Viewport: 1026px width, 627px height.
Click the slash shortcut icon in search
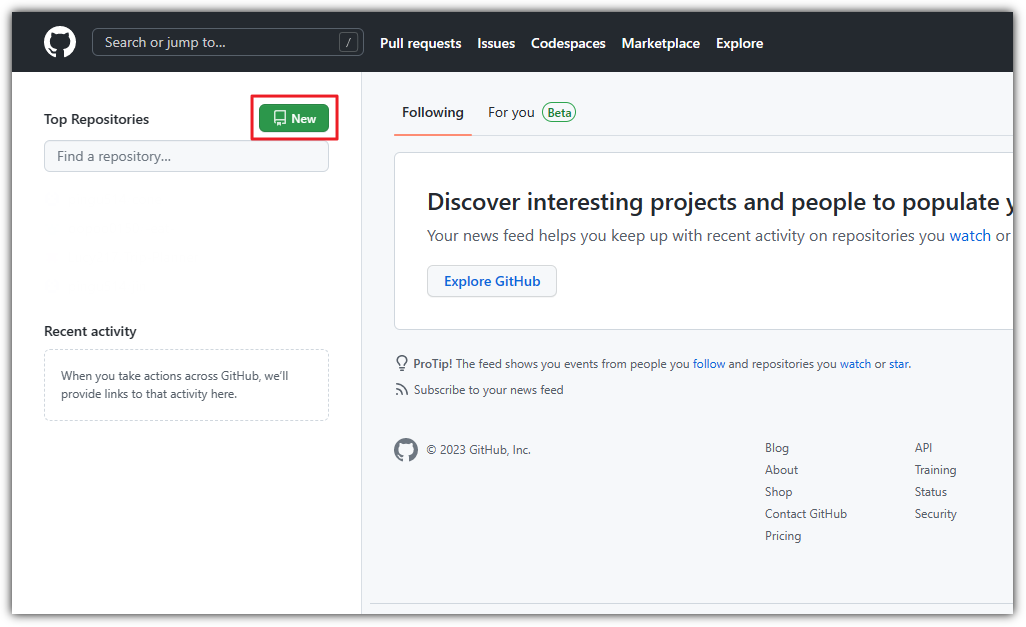[x=348, y=43]
